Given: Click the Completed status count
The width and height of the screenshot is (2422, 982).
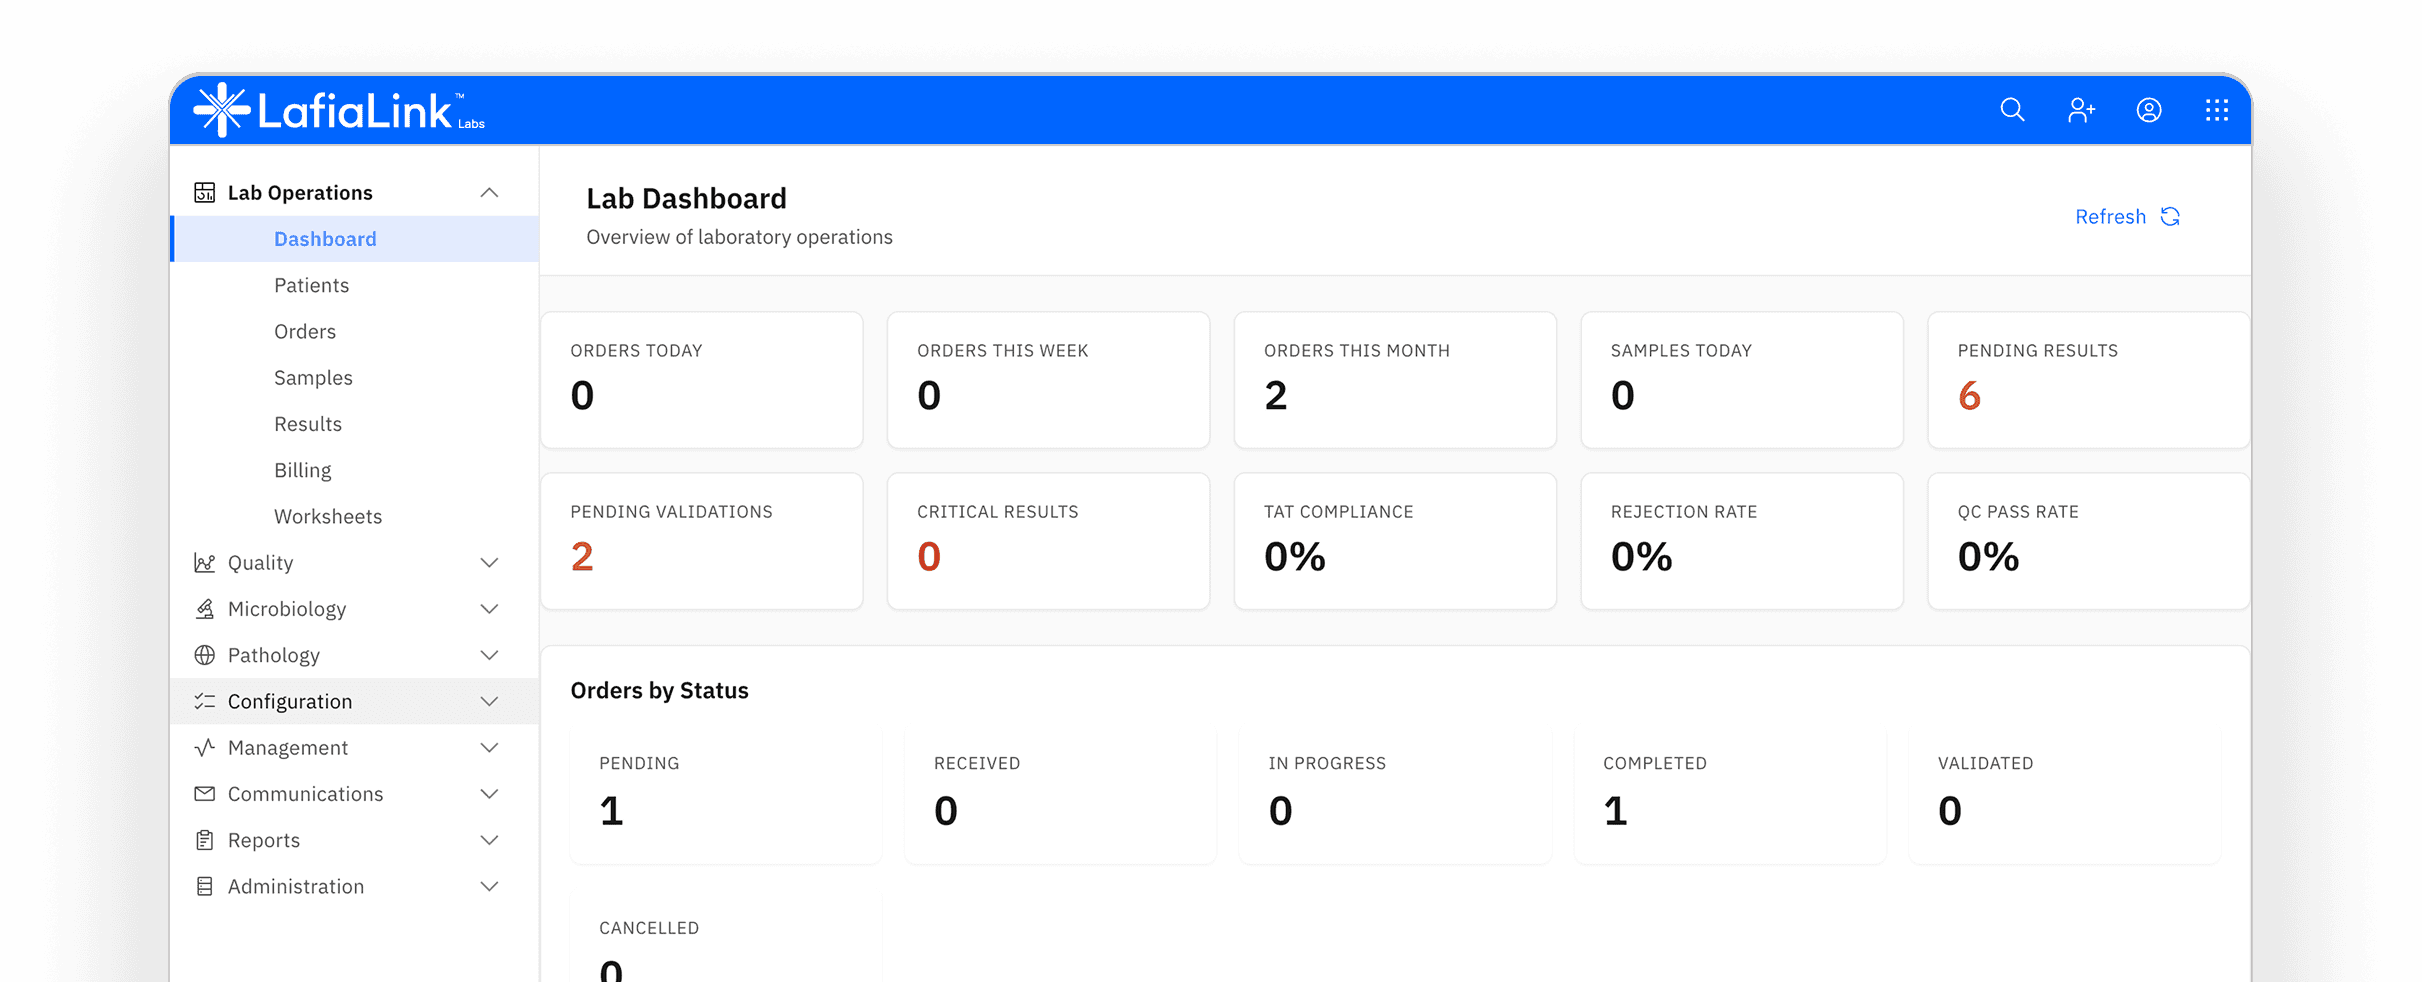Looking at the screenshot, I should point(1615,811).
